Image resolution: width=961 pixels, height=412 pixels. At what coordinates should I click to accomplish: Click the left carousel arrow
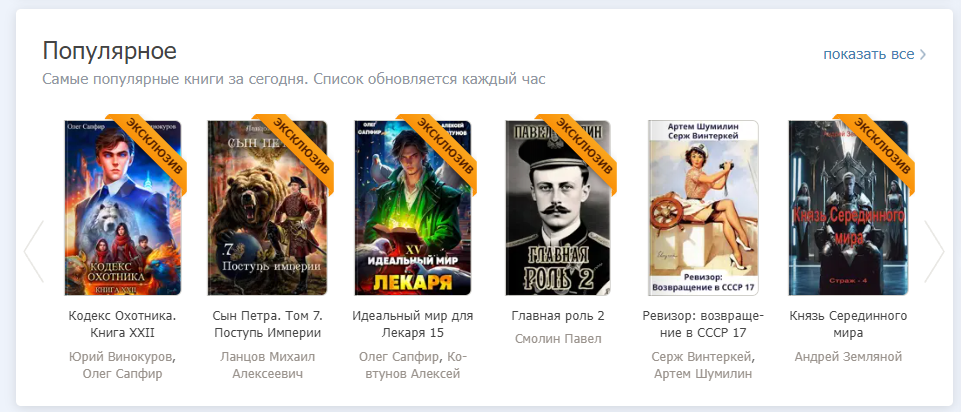[34, 251]
